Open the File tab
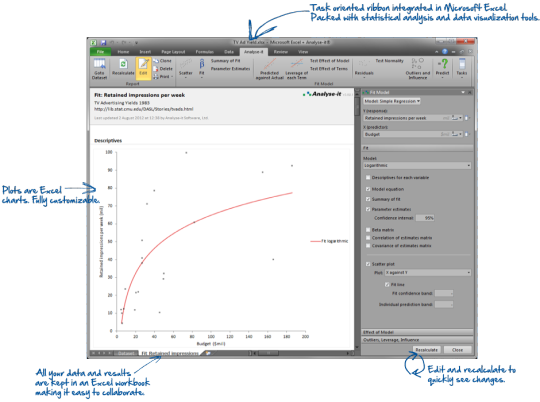The width and height of the screenshot is (540, 402). pos(100,52)
